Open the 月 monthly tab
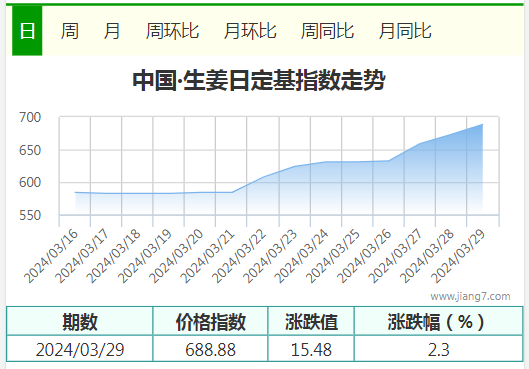Image resolution: width=529 pixels, height=369 pixels. 112,31
